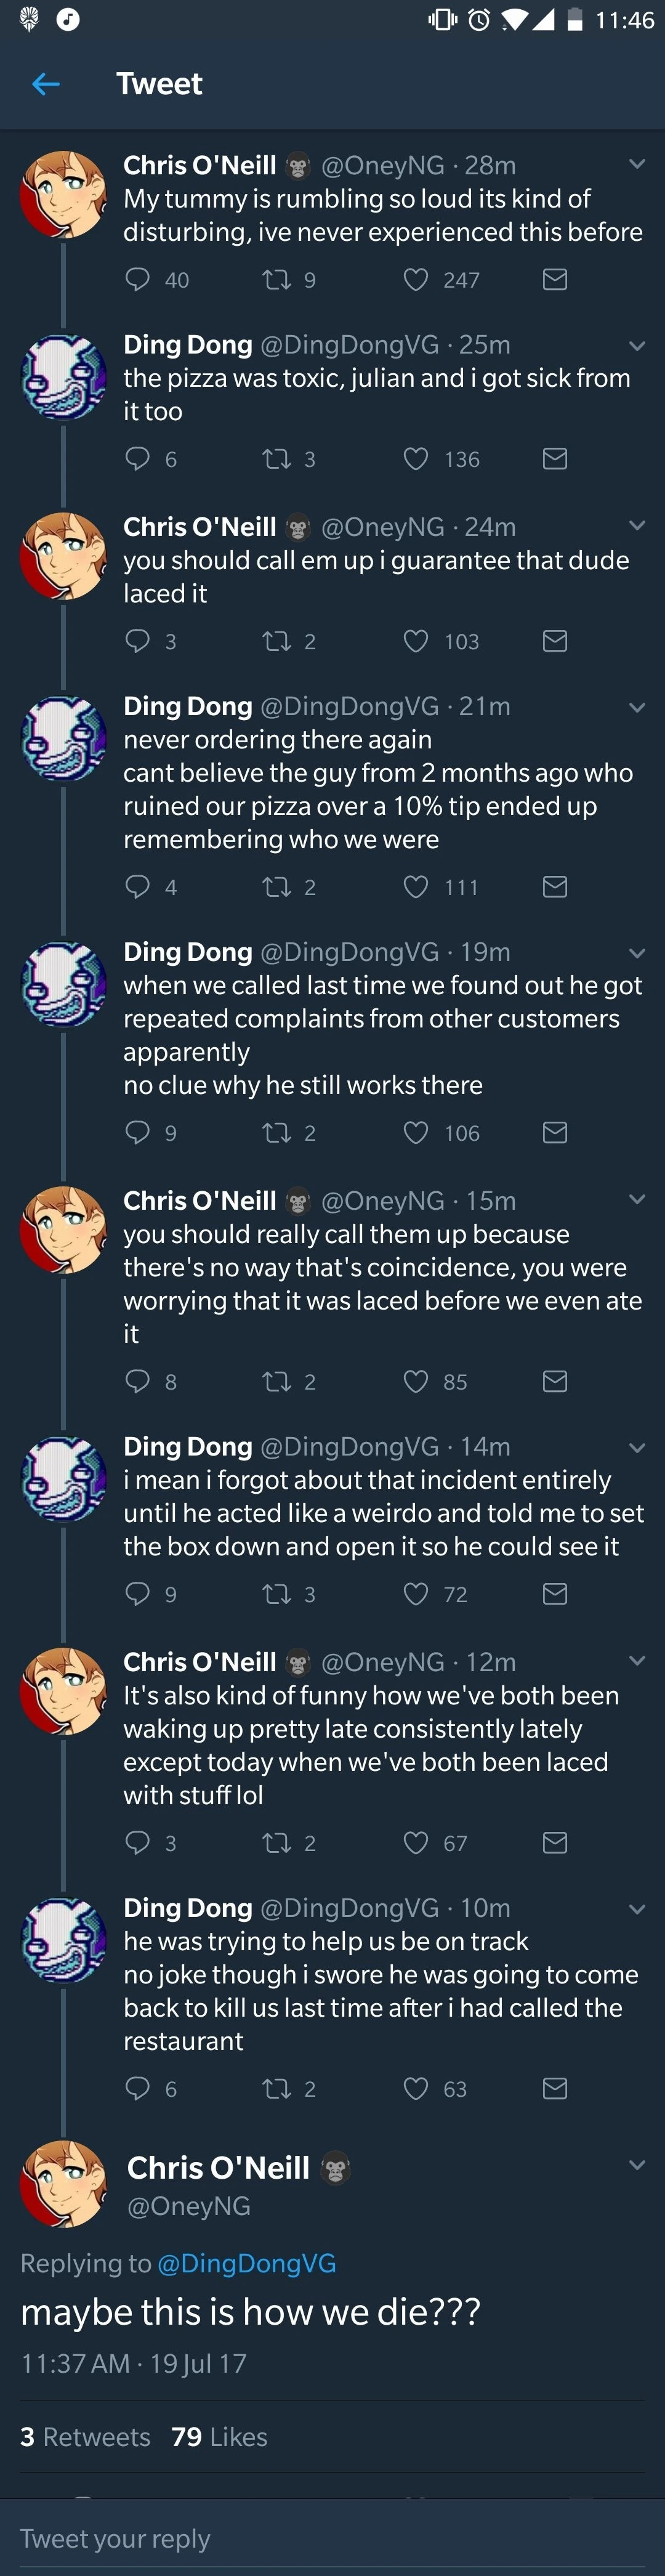665x2576 pixels.
Task: Reply to the 'My tummy is rumbling' tweet
Action: click(138, 279)
